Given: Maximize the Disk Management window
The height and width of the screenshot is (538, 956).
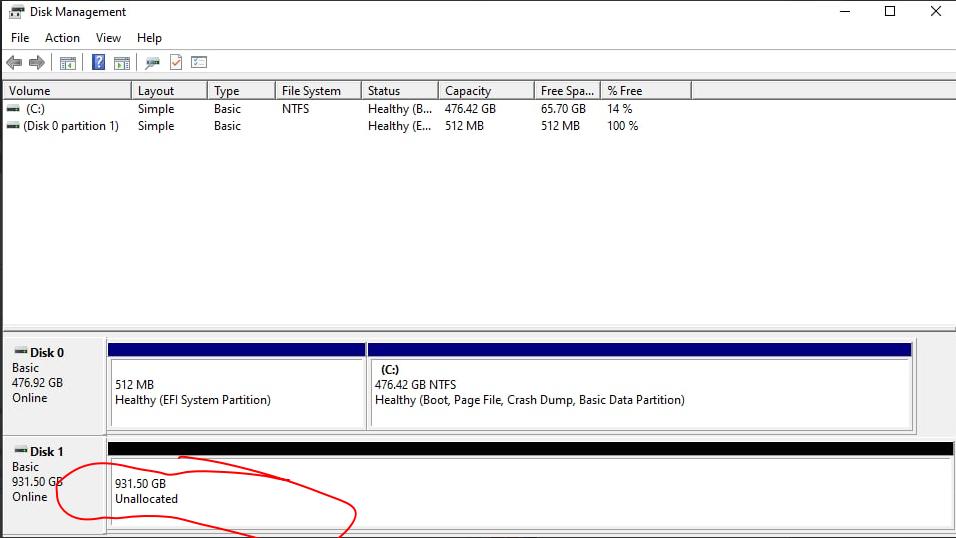Looking at the screenshot, I should [x=890, y=12].
